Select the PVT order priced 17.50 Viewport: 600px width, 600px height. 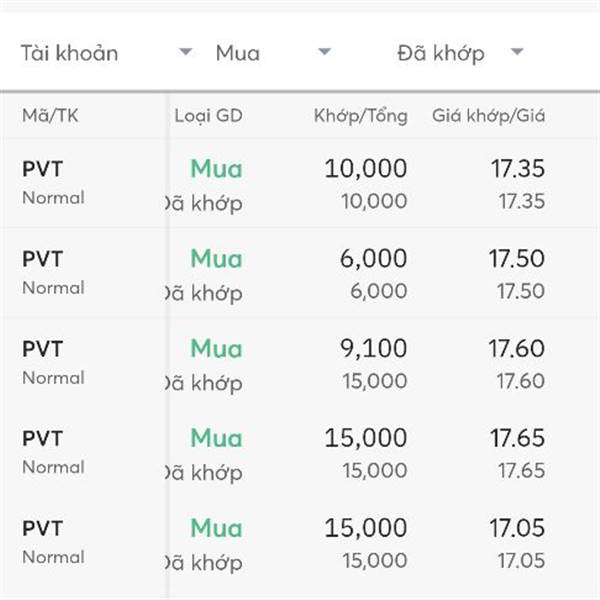(42, 259)
